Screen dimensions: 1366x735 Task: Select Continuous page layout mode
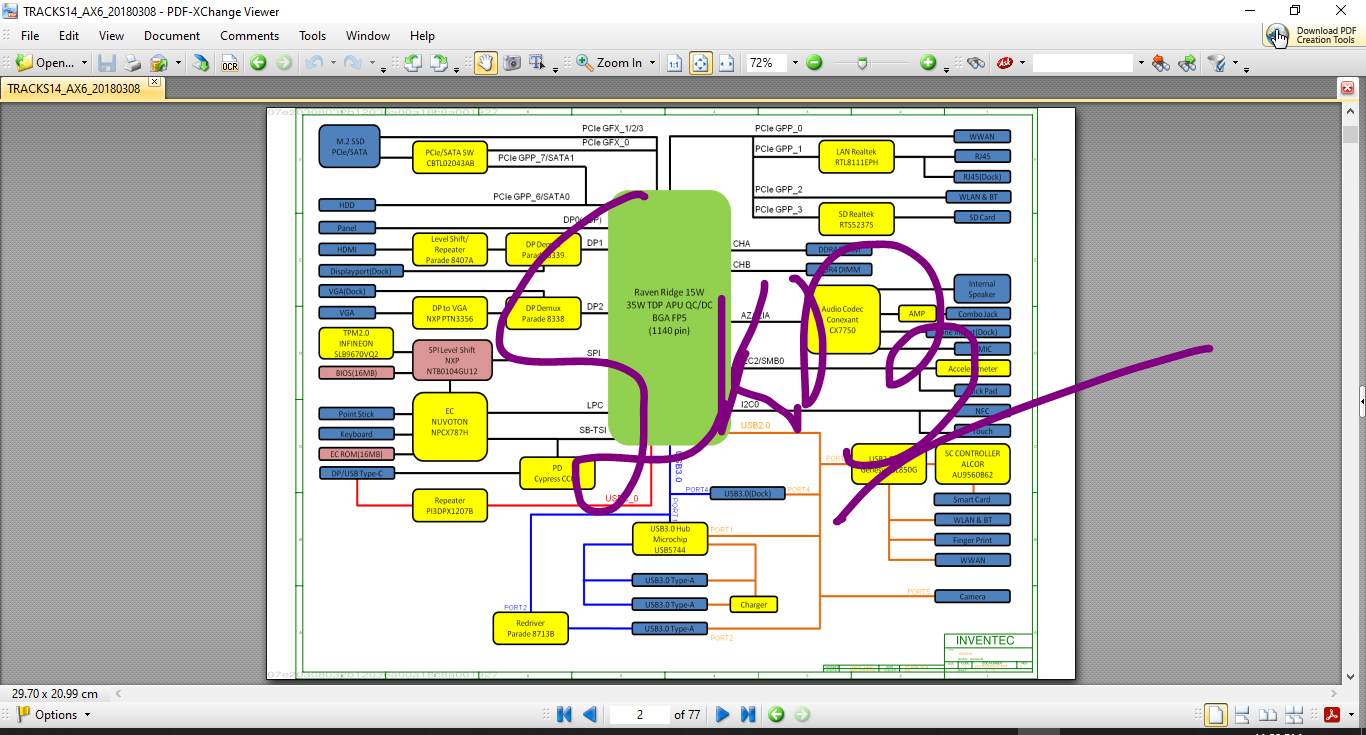pyautogui.click(x=1242, y=714)
